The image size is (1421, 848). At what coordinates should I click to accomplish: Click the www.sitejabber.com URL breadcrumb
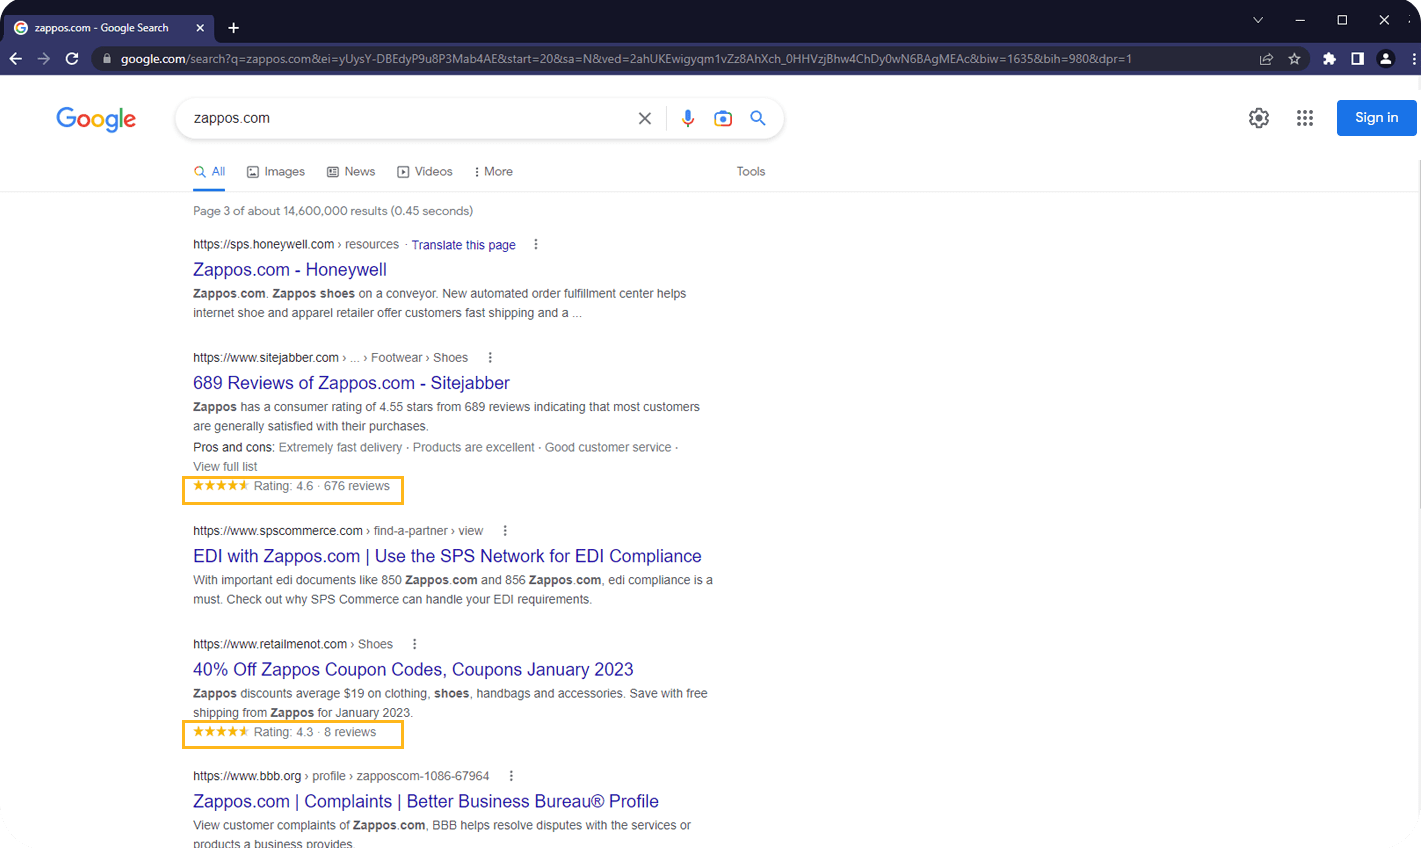(x=330, y=358)
